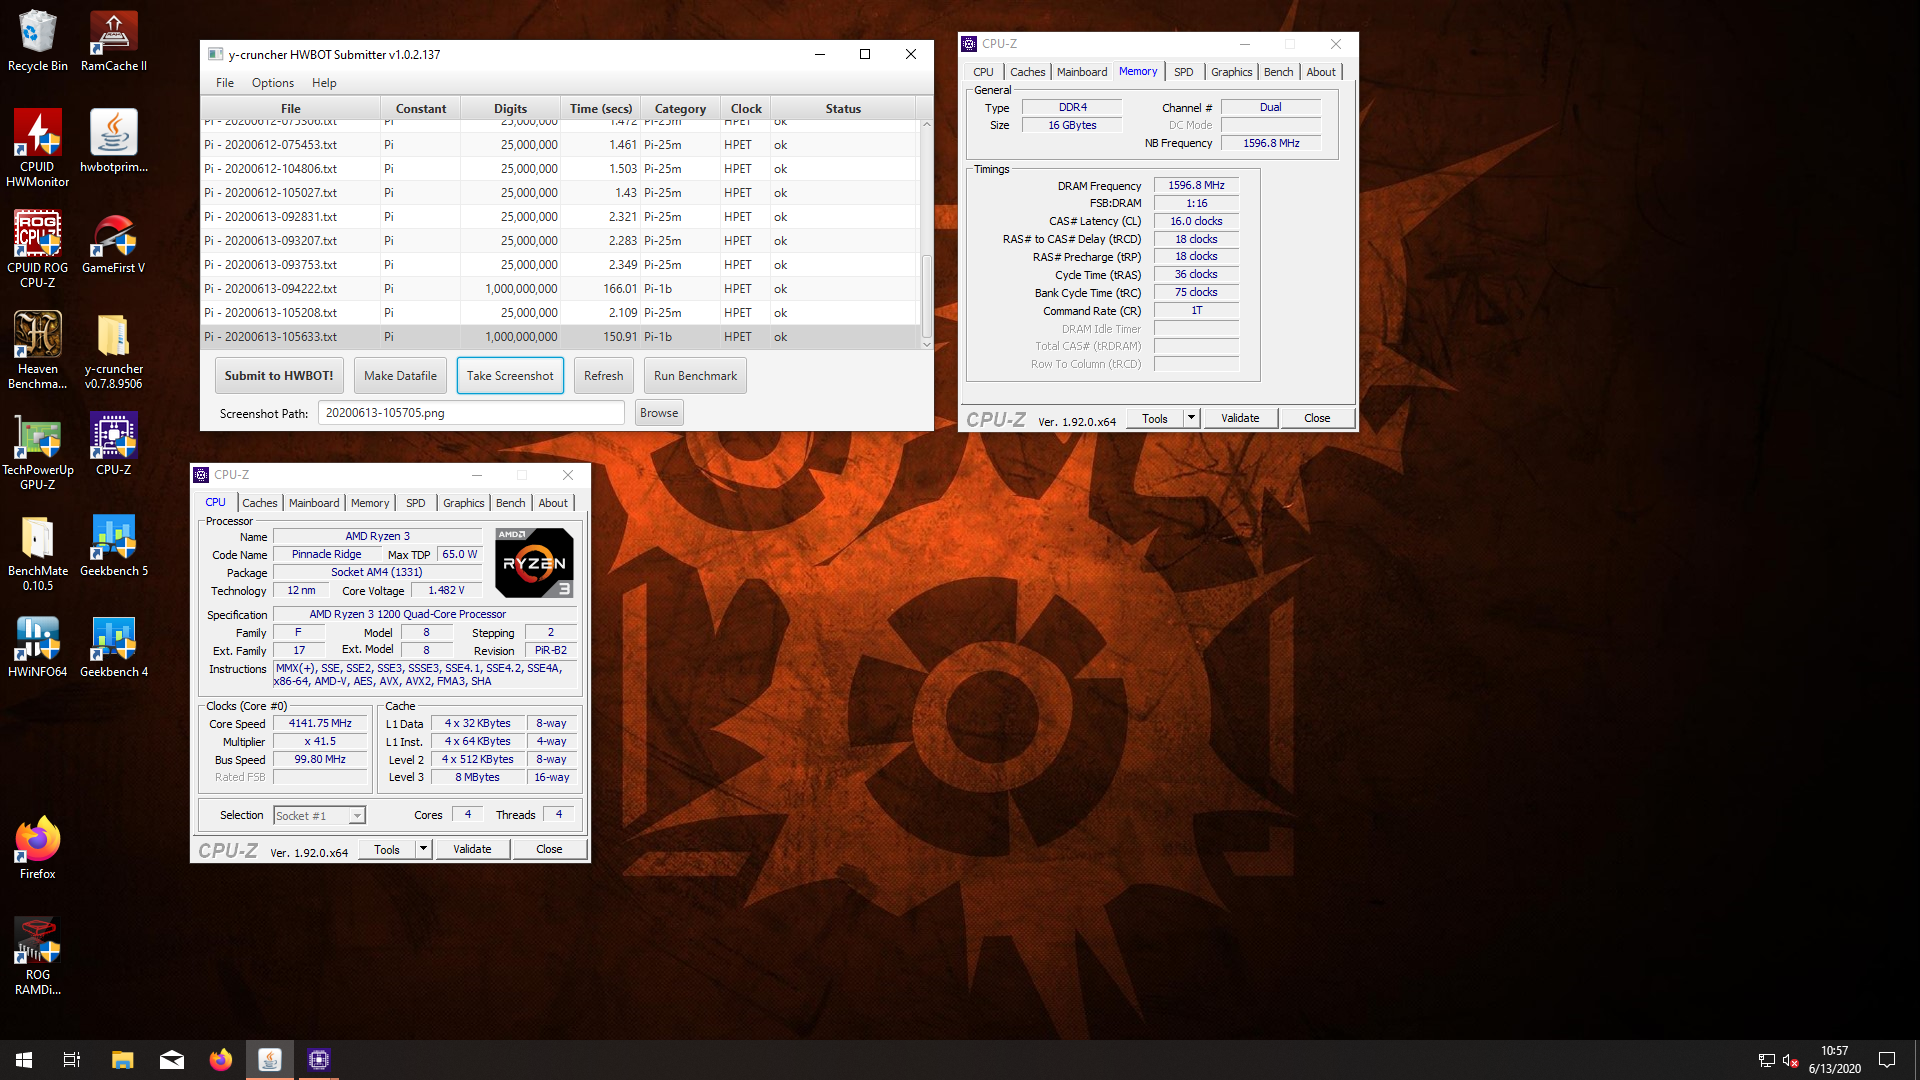
Task: Open the Recycle Bin desktop icon
Action: [x=37, y=40]
